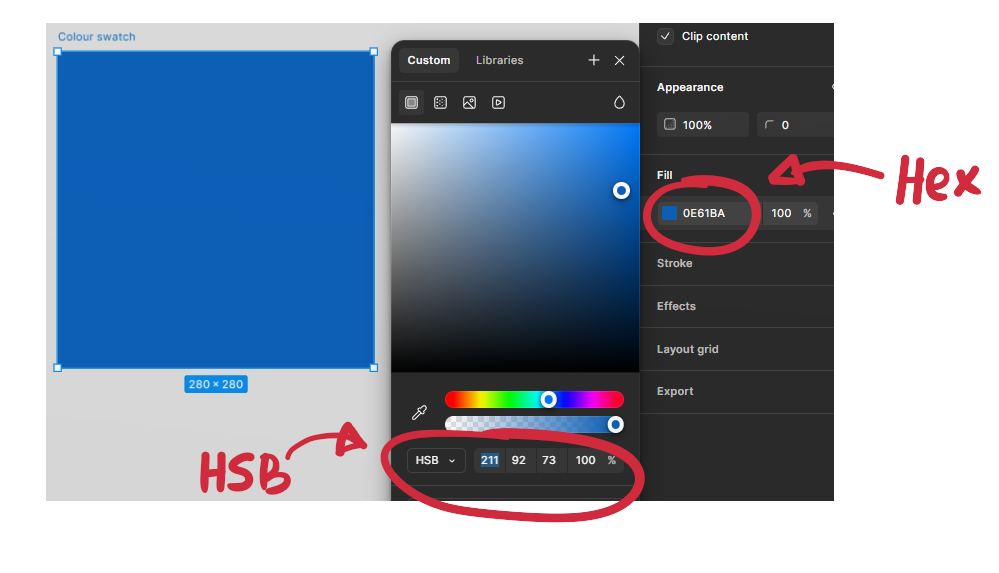Select the Colour swatch frame label
The height and width of the screenshot is (573, 999).
(x=97, y=37)
